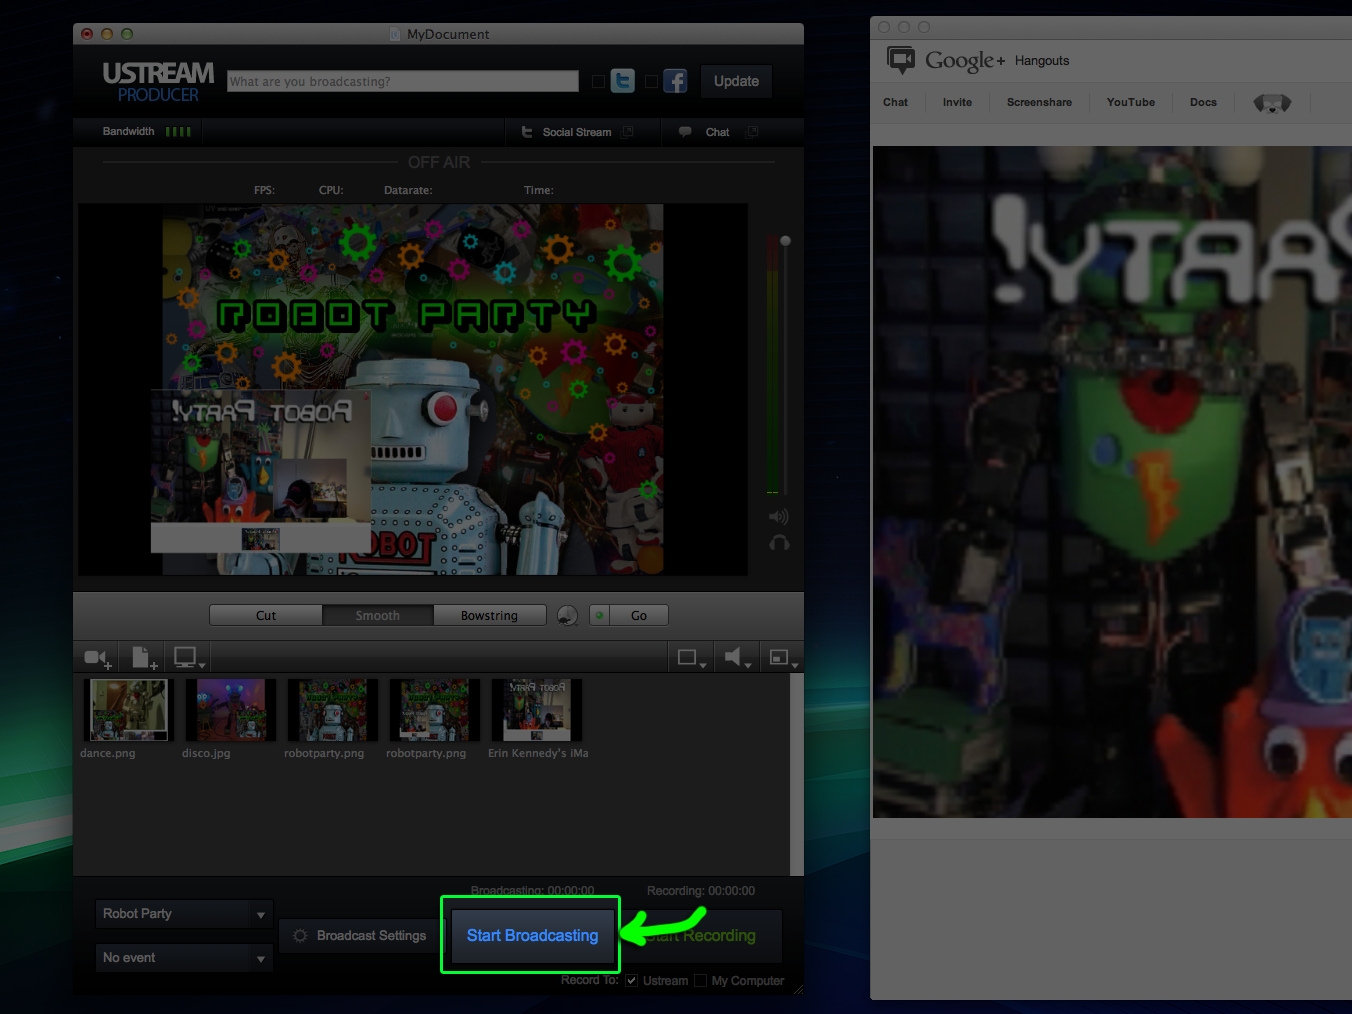The width and height of the screenshot is (1352, 1014).
Task: Open the Robot Party channel dropdown
Action: click(x=184, y=914)
